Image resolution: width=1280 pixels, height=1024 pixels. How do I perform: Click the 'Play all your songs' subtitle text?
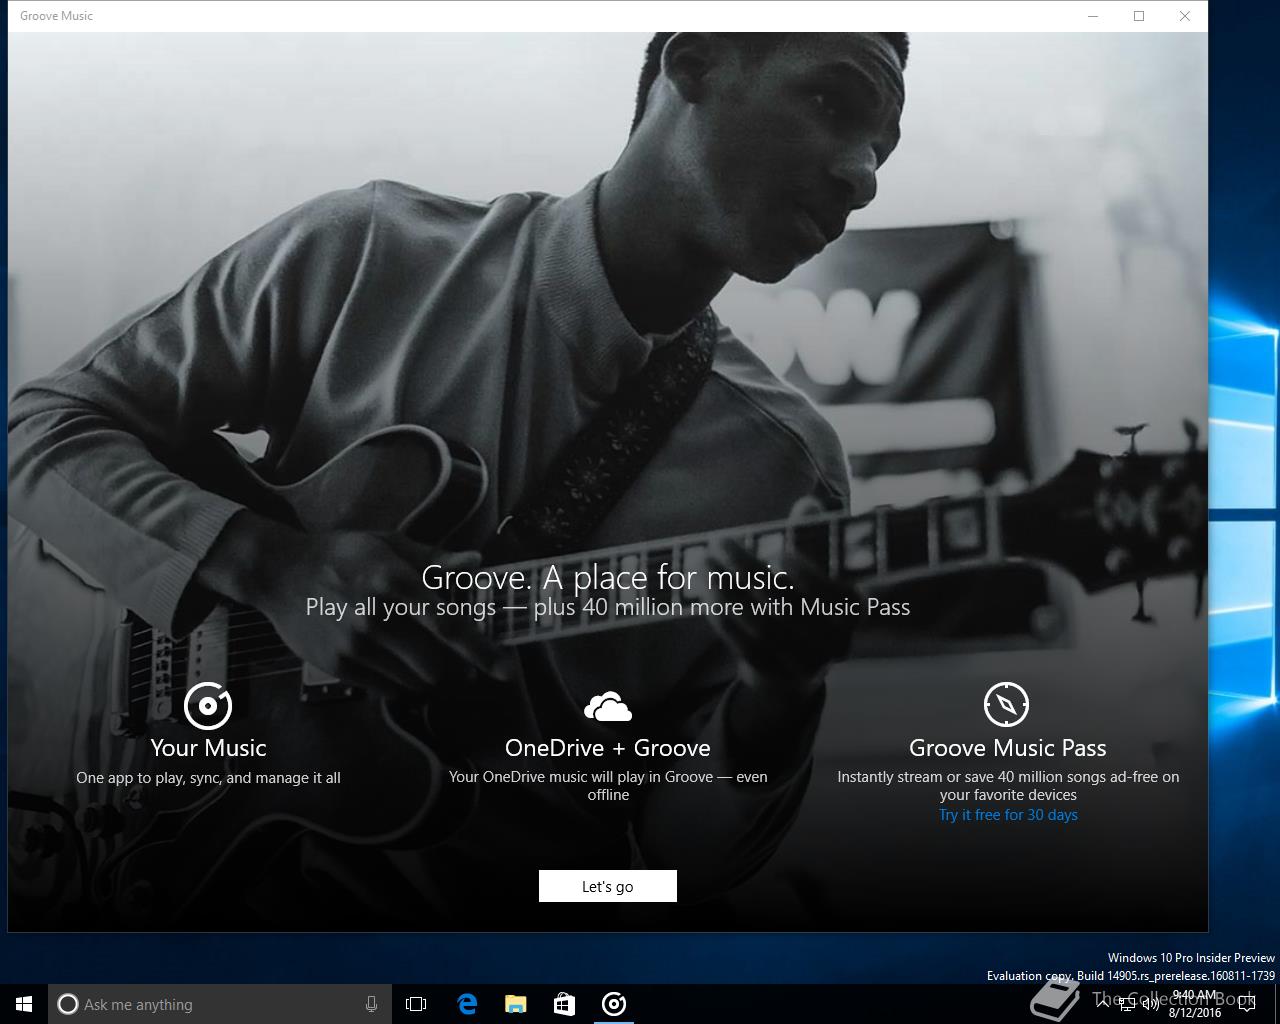(x=608, y=607)
